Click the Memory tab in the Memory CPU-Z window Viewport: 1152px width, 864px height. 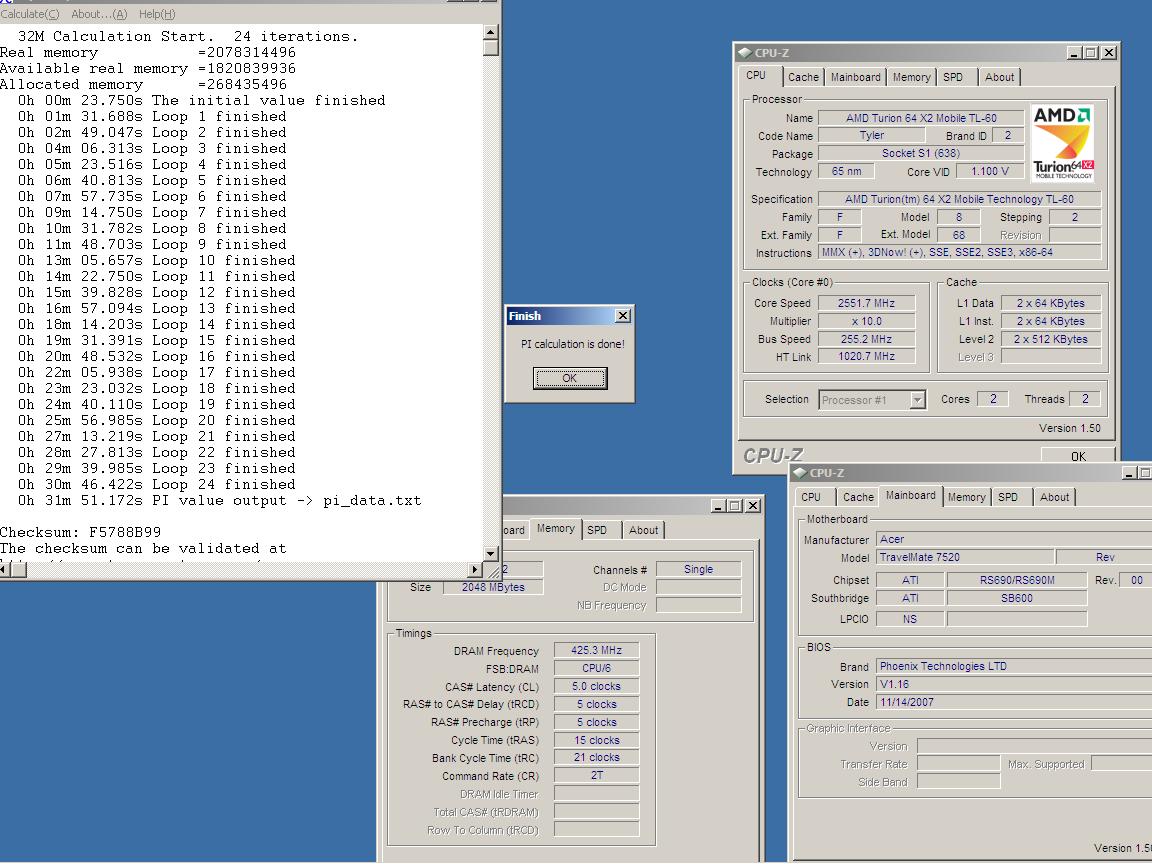555,529
